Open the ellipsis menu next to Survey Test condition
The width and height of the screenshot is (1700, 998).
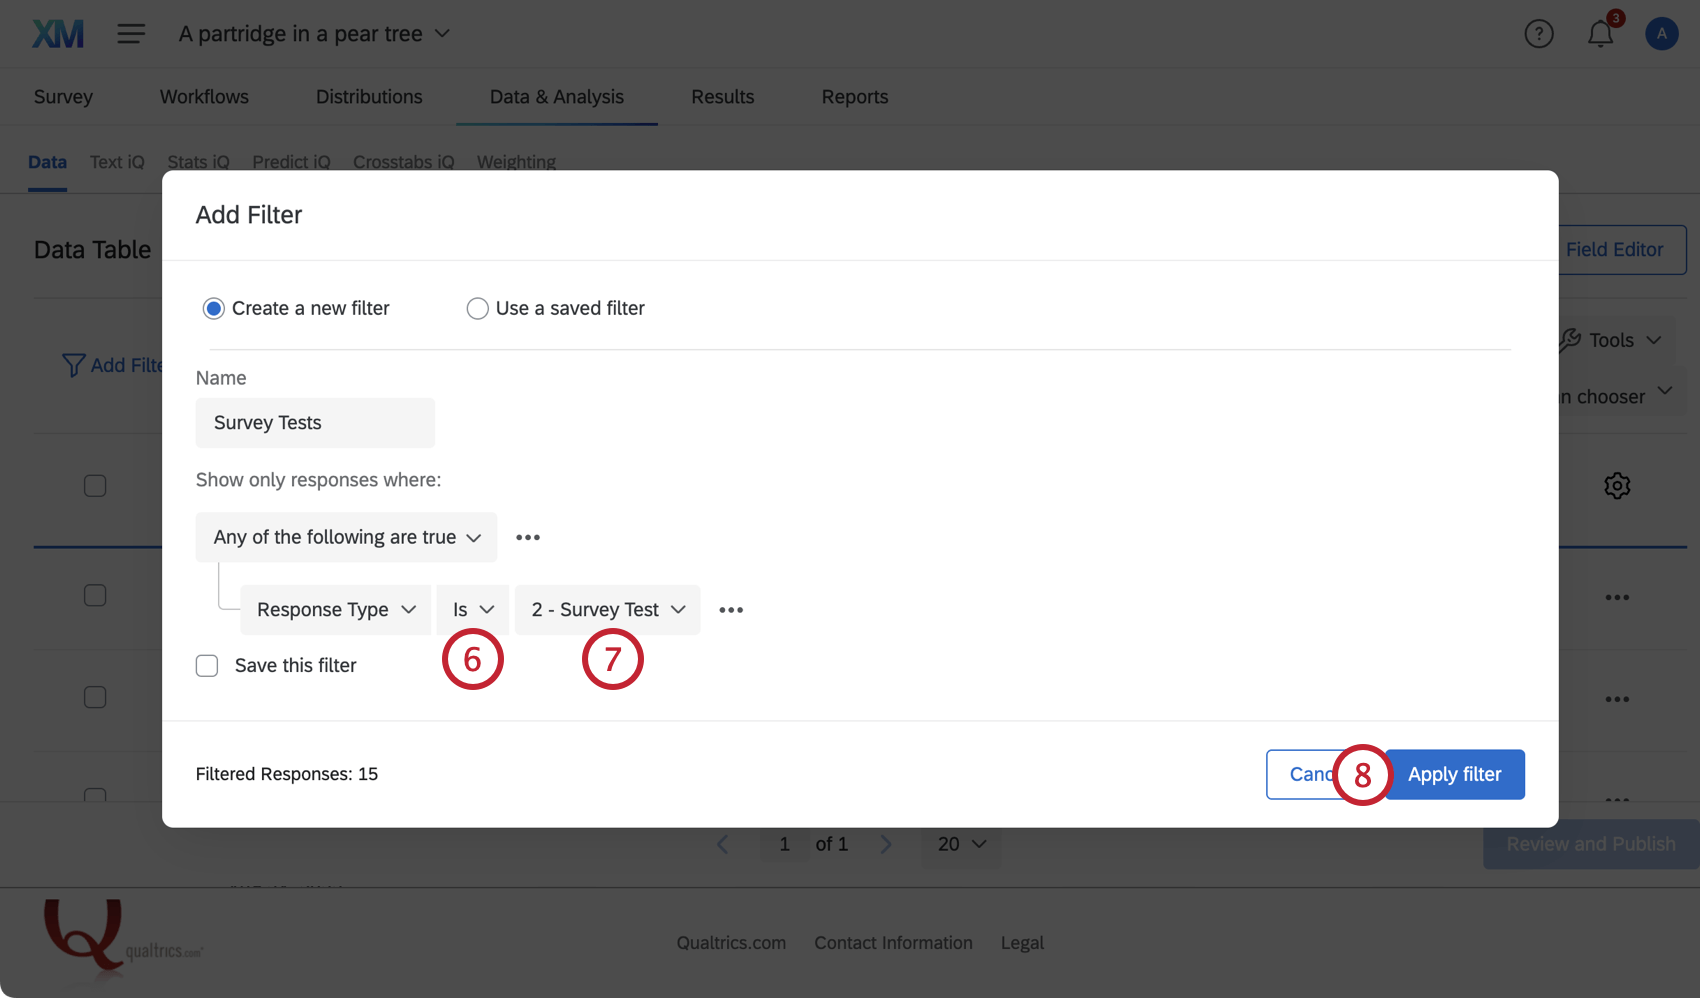click(x=731, y=609)
